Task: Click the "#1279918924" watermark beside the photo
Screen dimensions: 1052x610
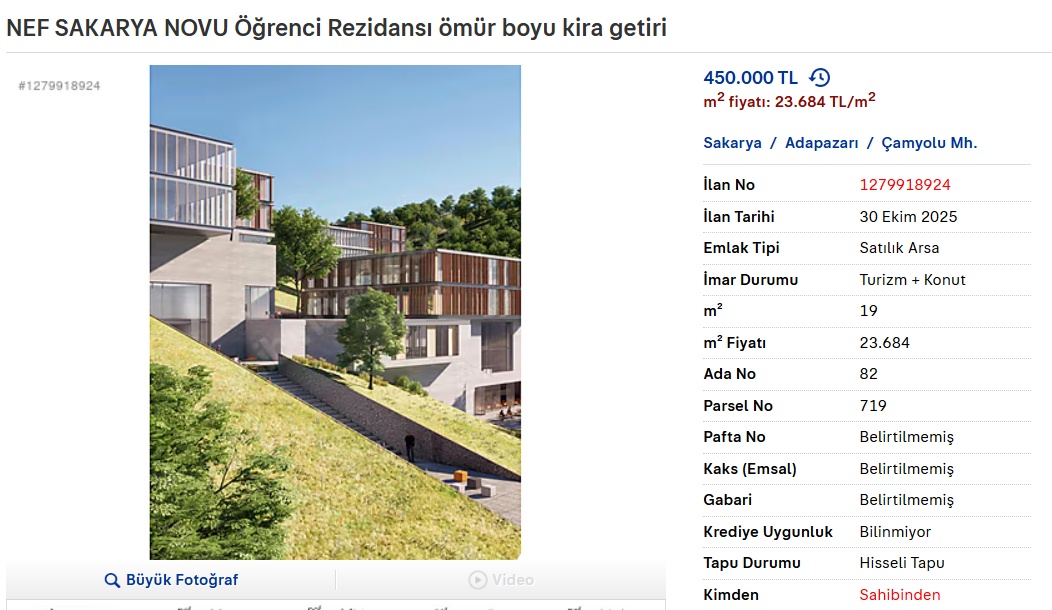Action: (59, 86)
